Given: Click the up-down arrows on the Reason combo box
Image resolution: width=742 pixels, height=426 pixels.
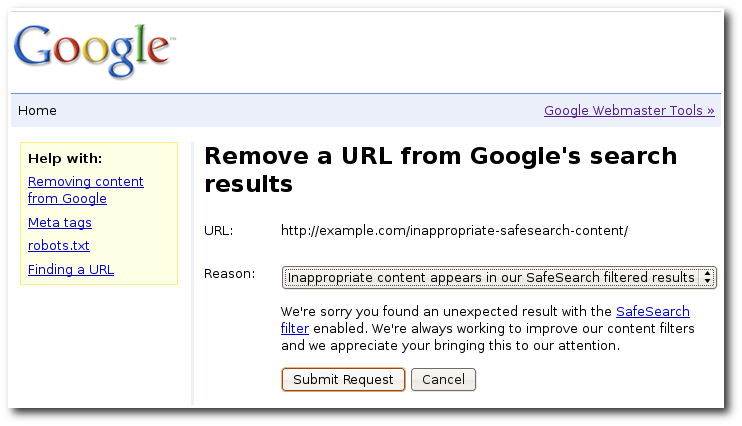Looking at the screenshot, I should (x=707, y=277).
